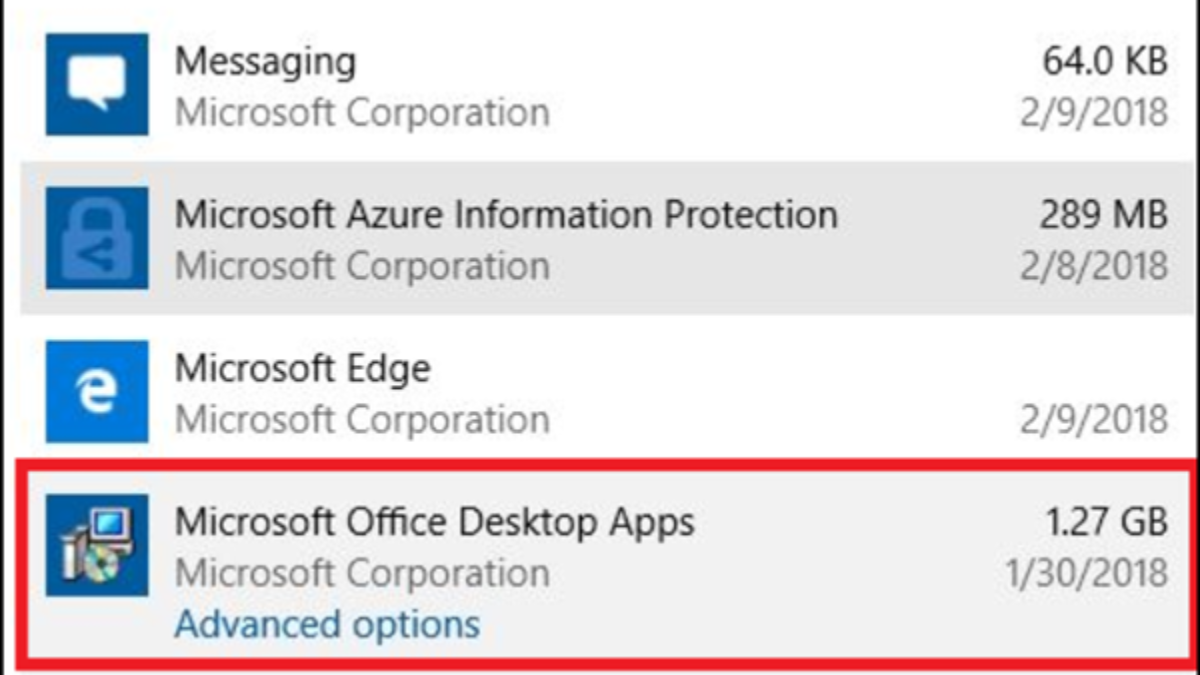Viewport: 1200px width, 675px height.
Task: Click Microsoft Corporation publisher under Messaging
Action: 362,112
